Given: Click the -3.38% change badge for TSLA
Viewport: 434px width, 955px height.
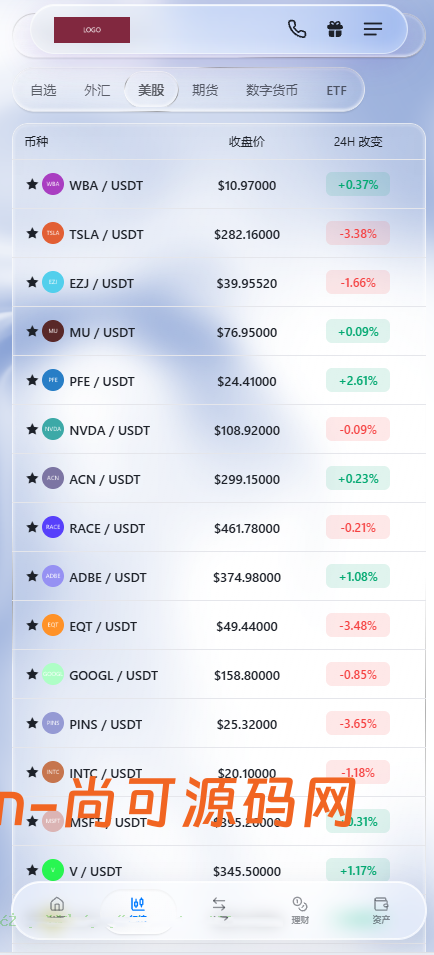Looking at the screenshot, I should [x=358, y=233].
